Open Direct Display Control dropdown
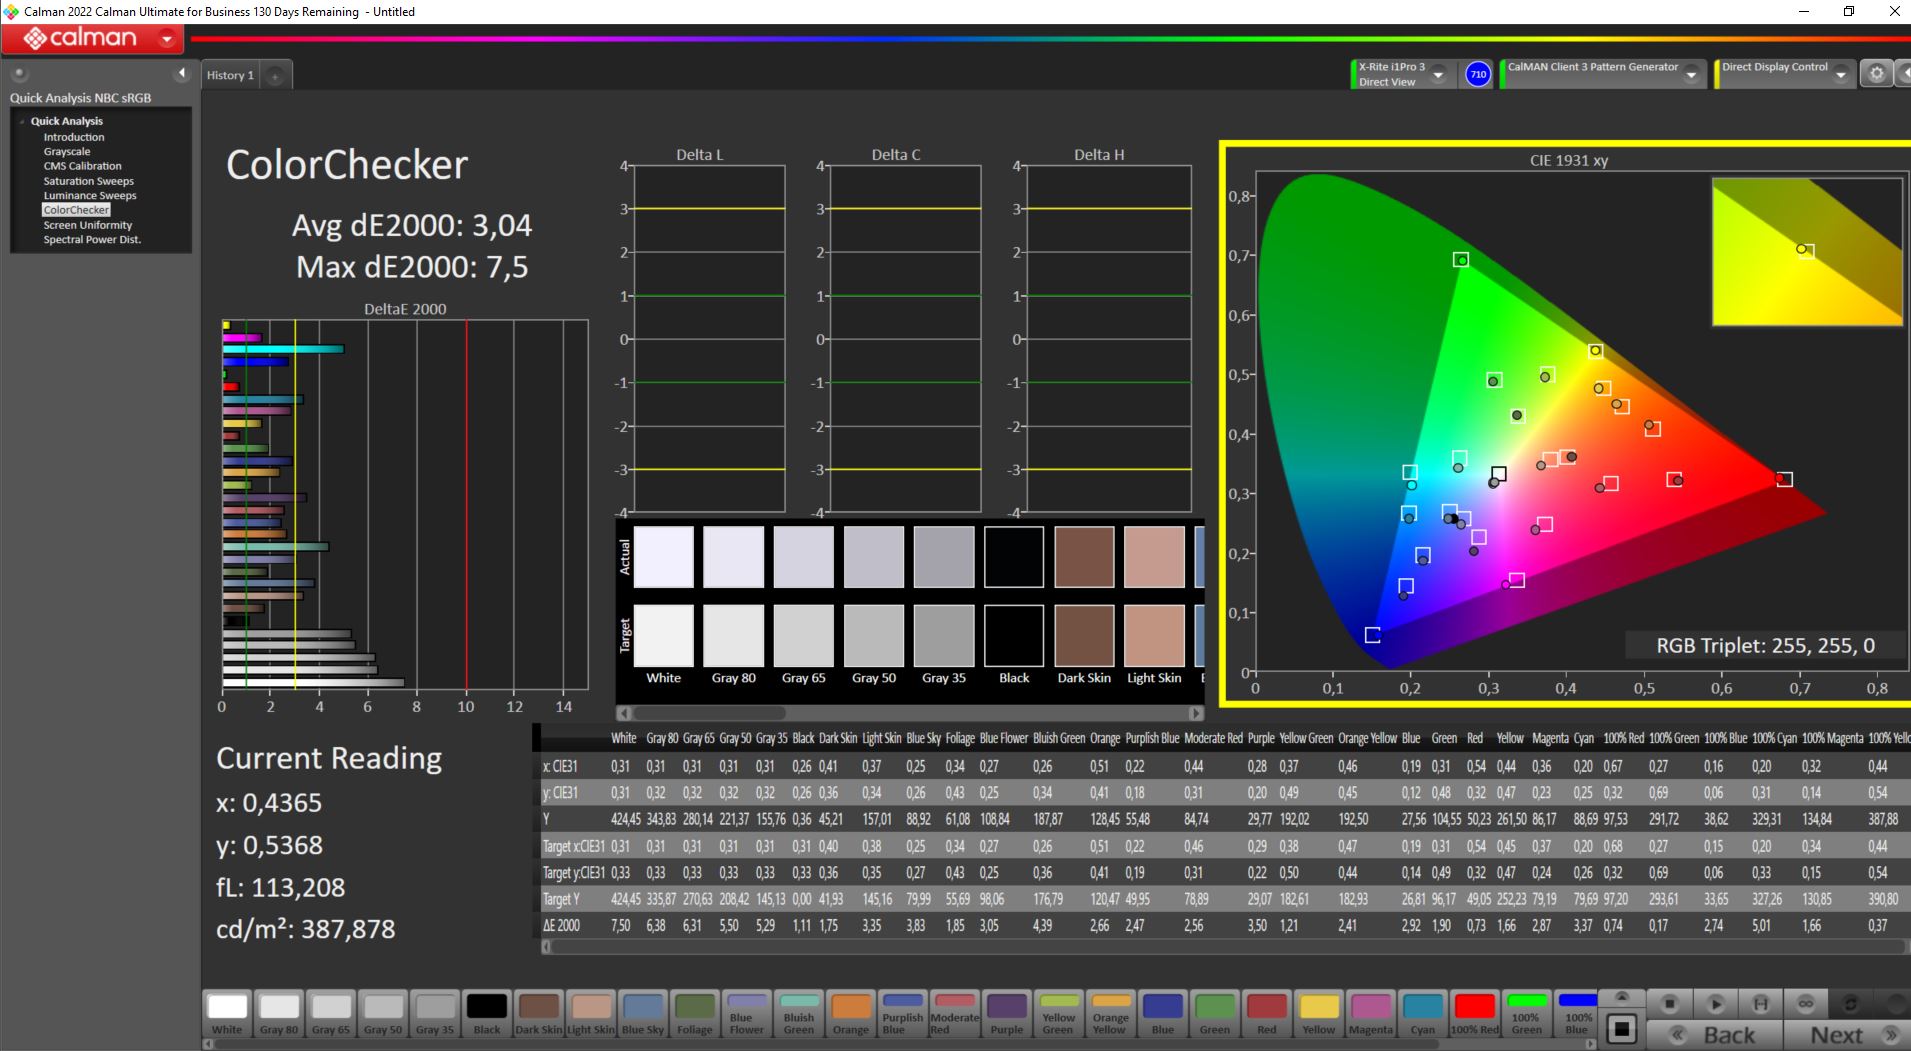Screen dimensions: 1911x1051 1840,75
